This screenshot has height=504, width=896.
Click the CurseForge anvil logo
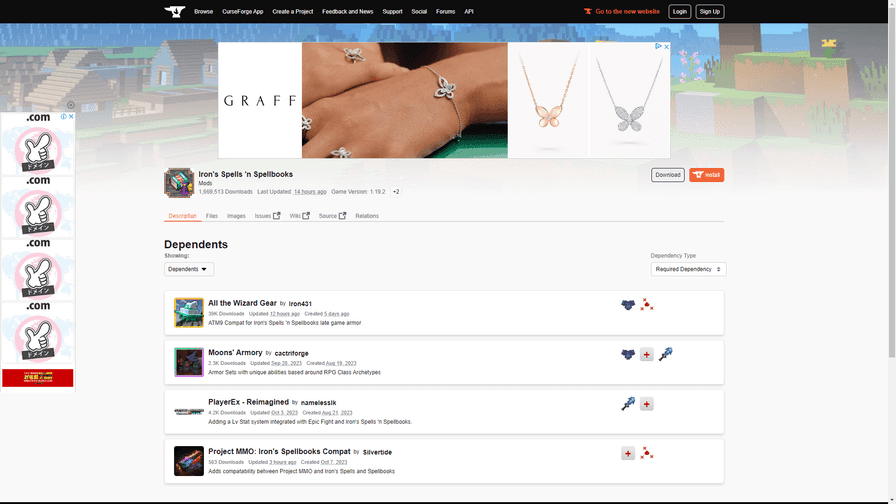[x=175, y=12]
